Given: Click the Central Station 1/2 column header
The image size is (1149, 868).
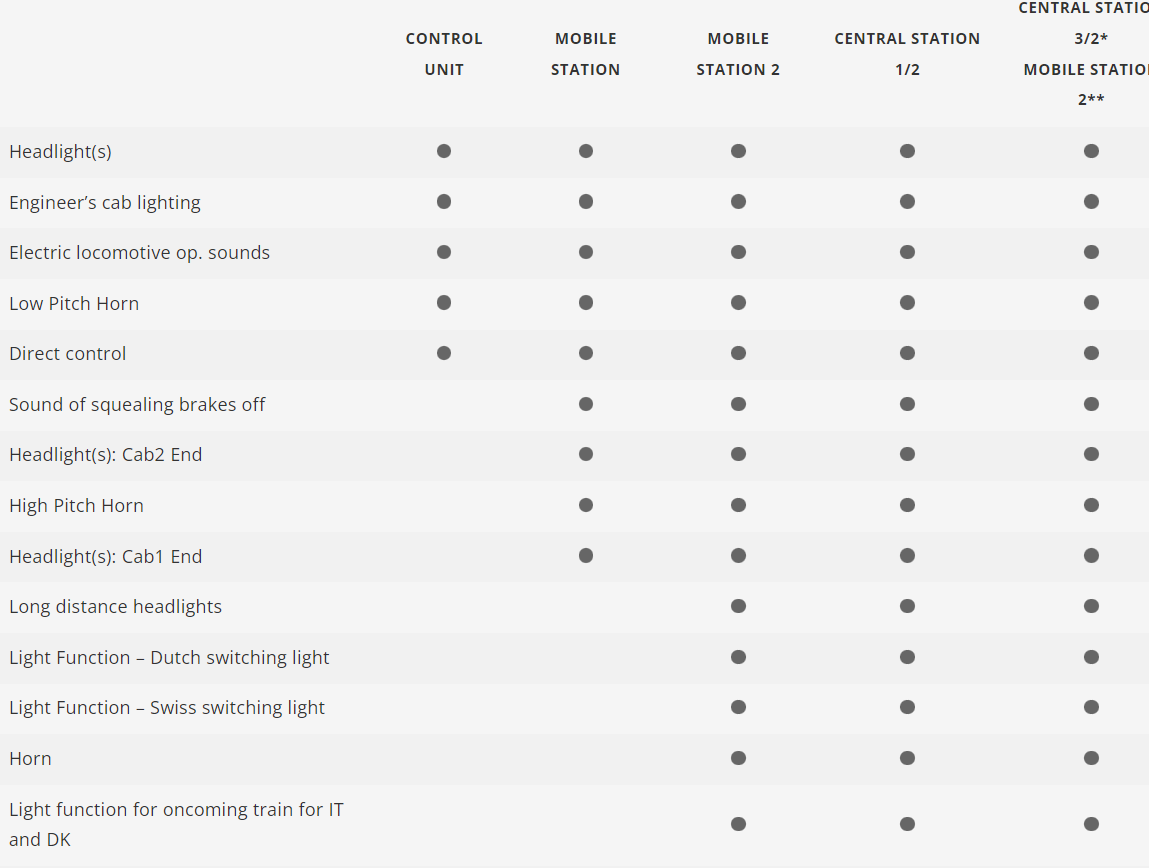Looking at the screenshot, I should tap(907, 54).
